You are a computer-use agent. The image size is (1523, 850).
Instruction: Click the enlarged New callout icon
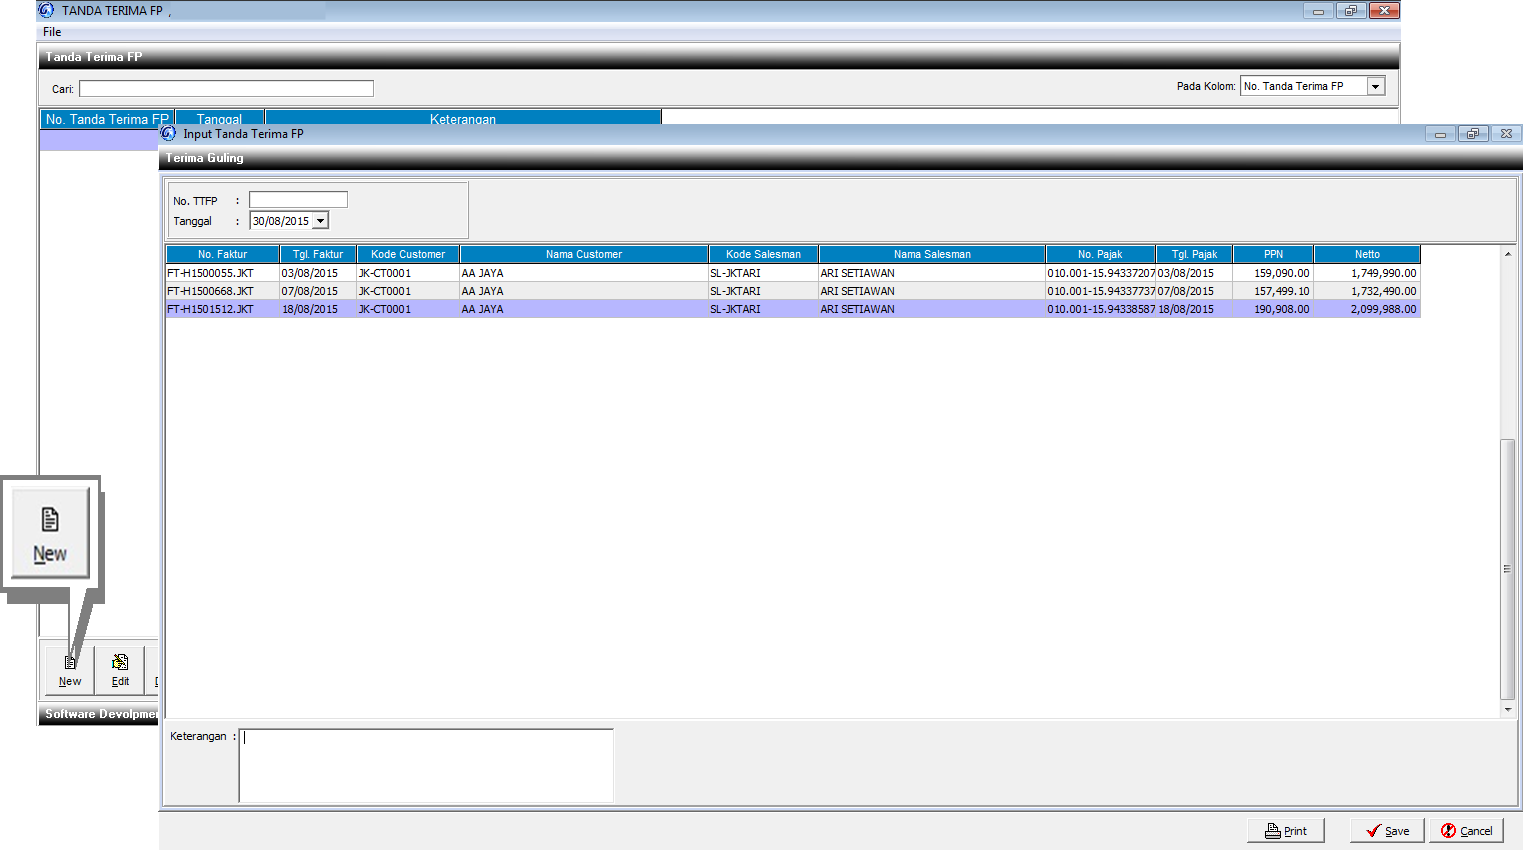point(50,534)
